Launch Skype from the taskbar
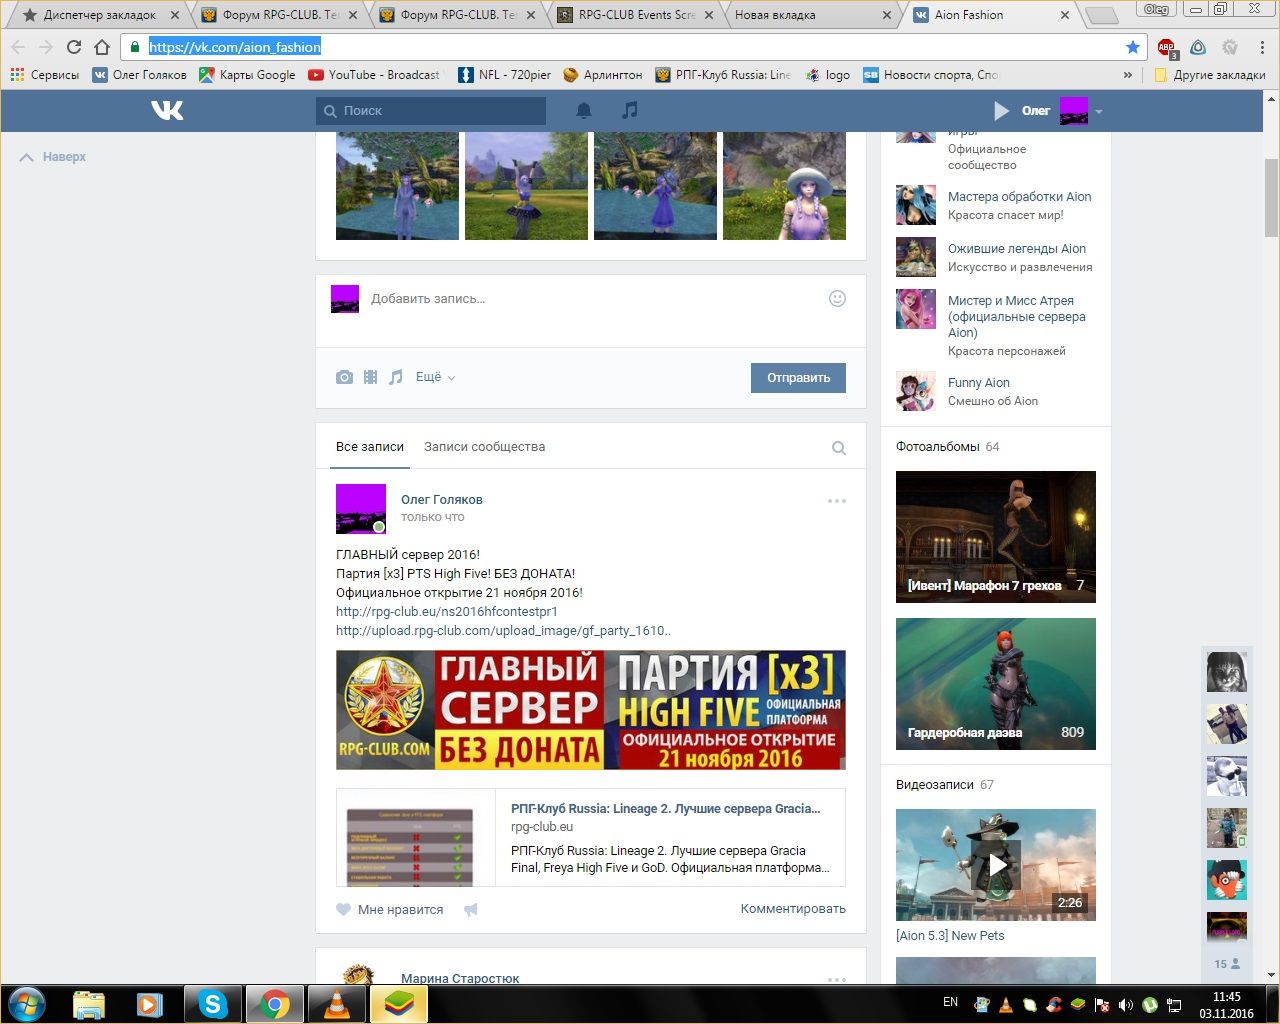1280x1024 pixels. tap(212, 1003)
